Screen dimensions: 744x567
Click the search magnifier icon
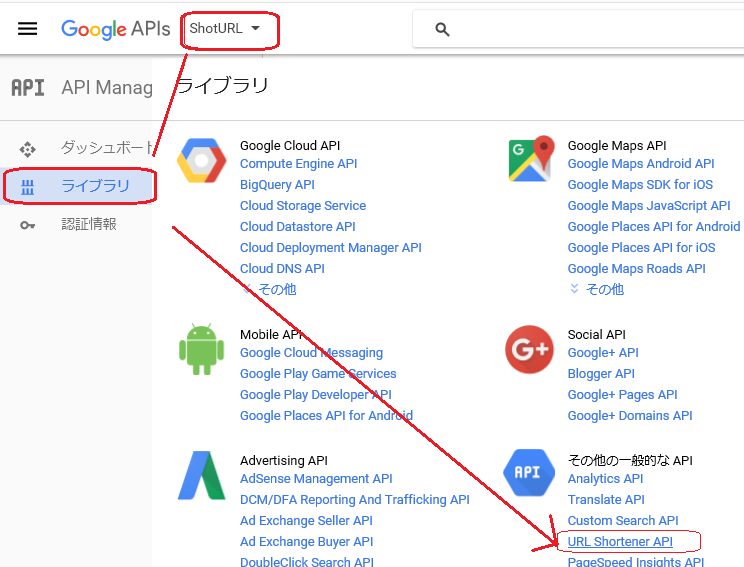[x=442, y=29]
